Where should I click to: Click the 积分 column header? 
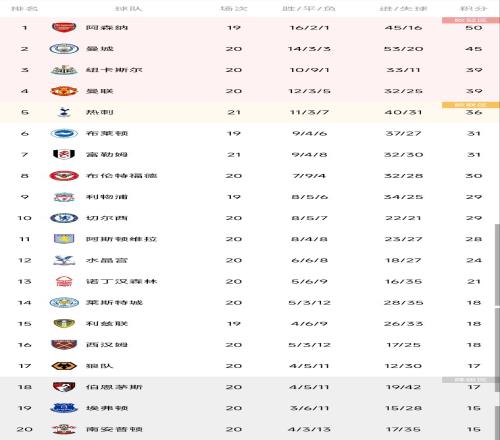click(x=474, y=8)
